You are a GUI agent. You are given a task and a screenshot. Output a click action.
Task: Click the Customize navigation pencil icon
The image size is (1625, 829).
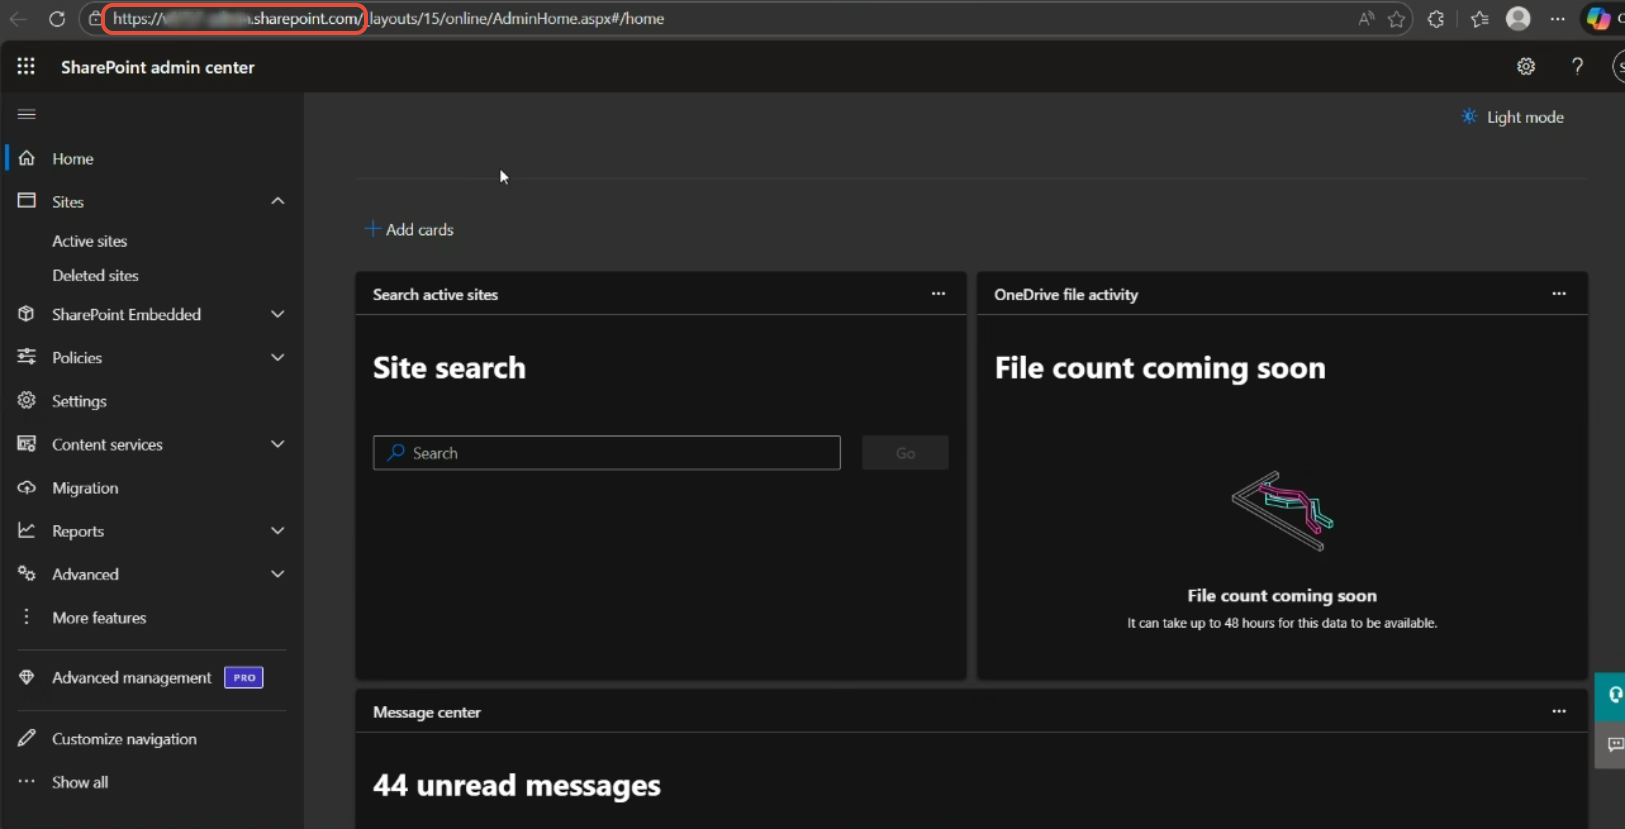click(27, 738)
